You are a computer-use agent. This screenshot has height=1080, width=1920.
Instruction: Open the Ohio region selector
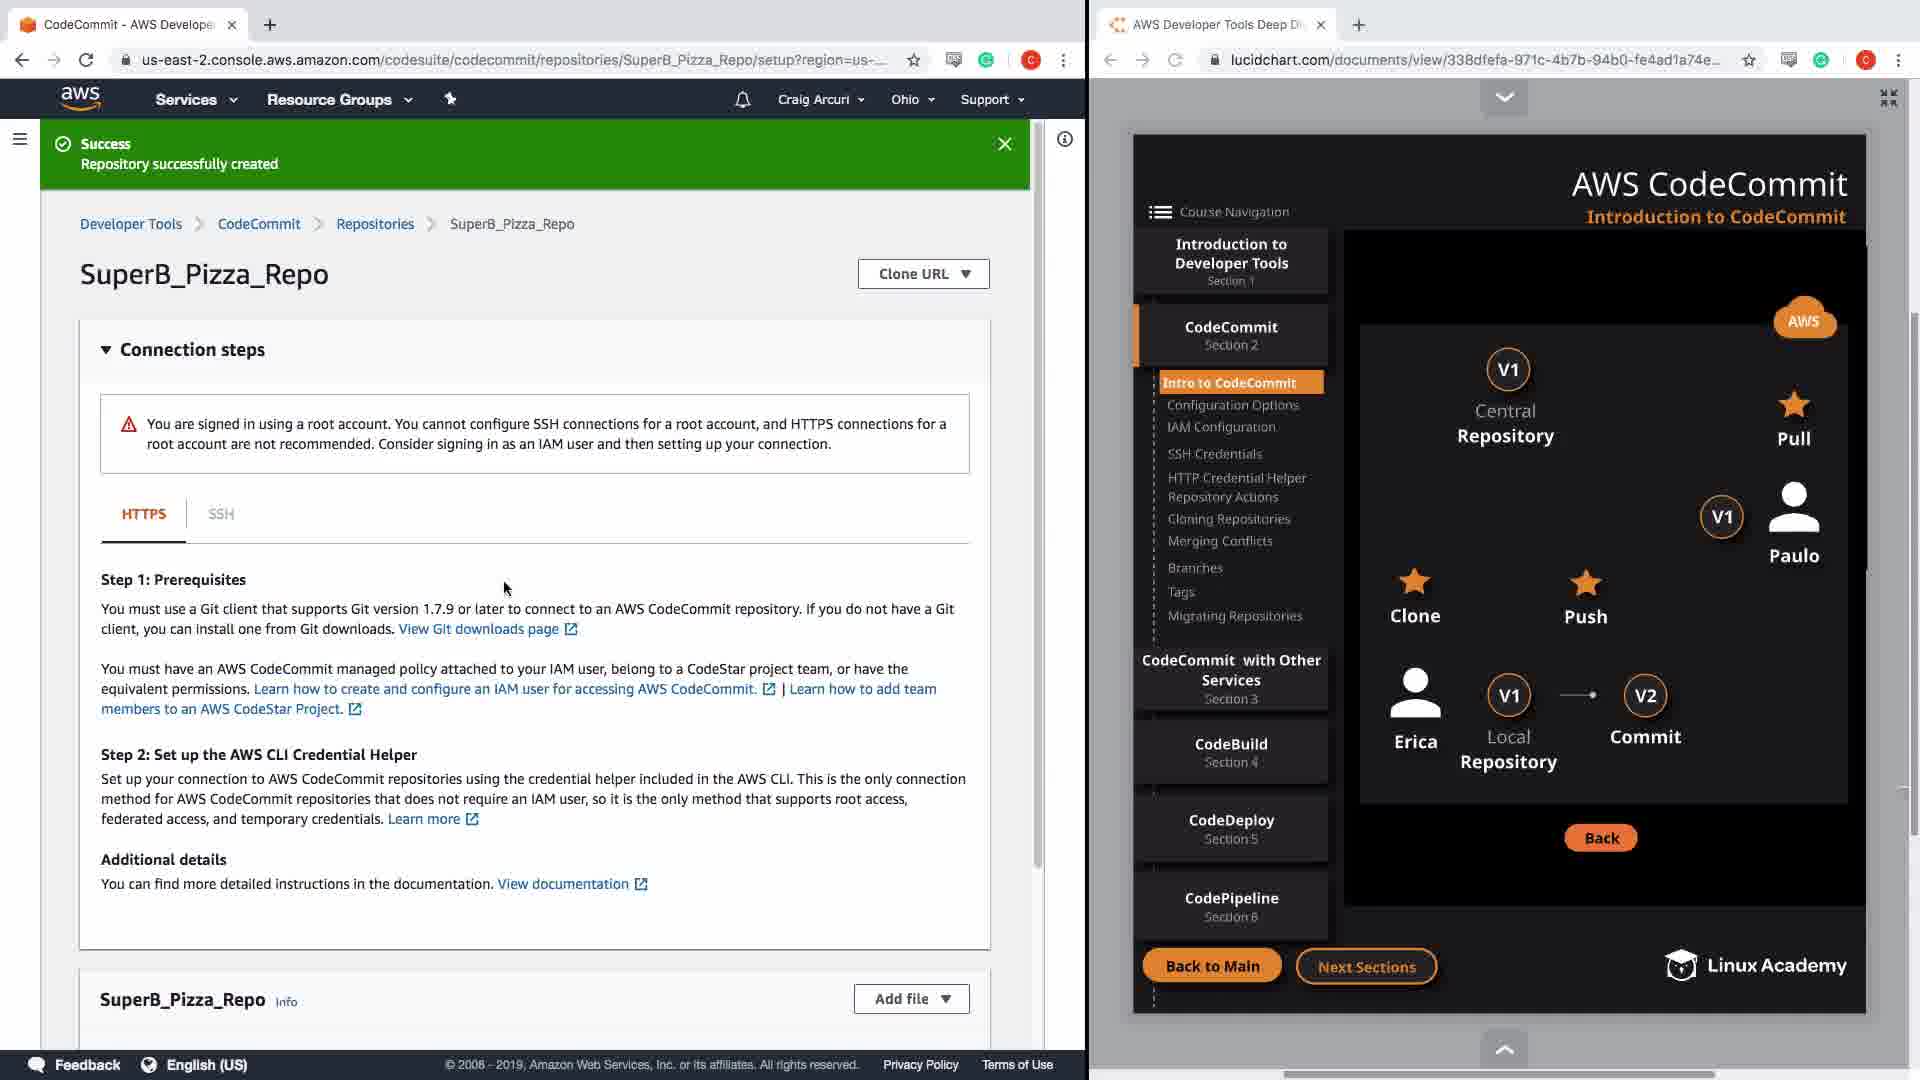(912, 100)
